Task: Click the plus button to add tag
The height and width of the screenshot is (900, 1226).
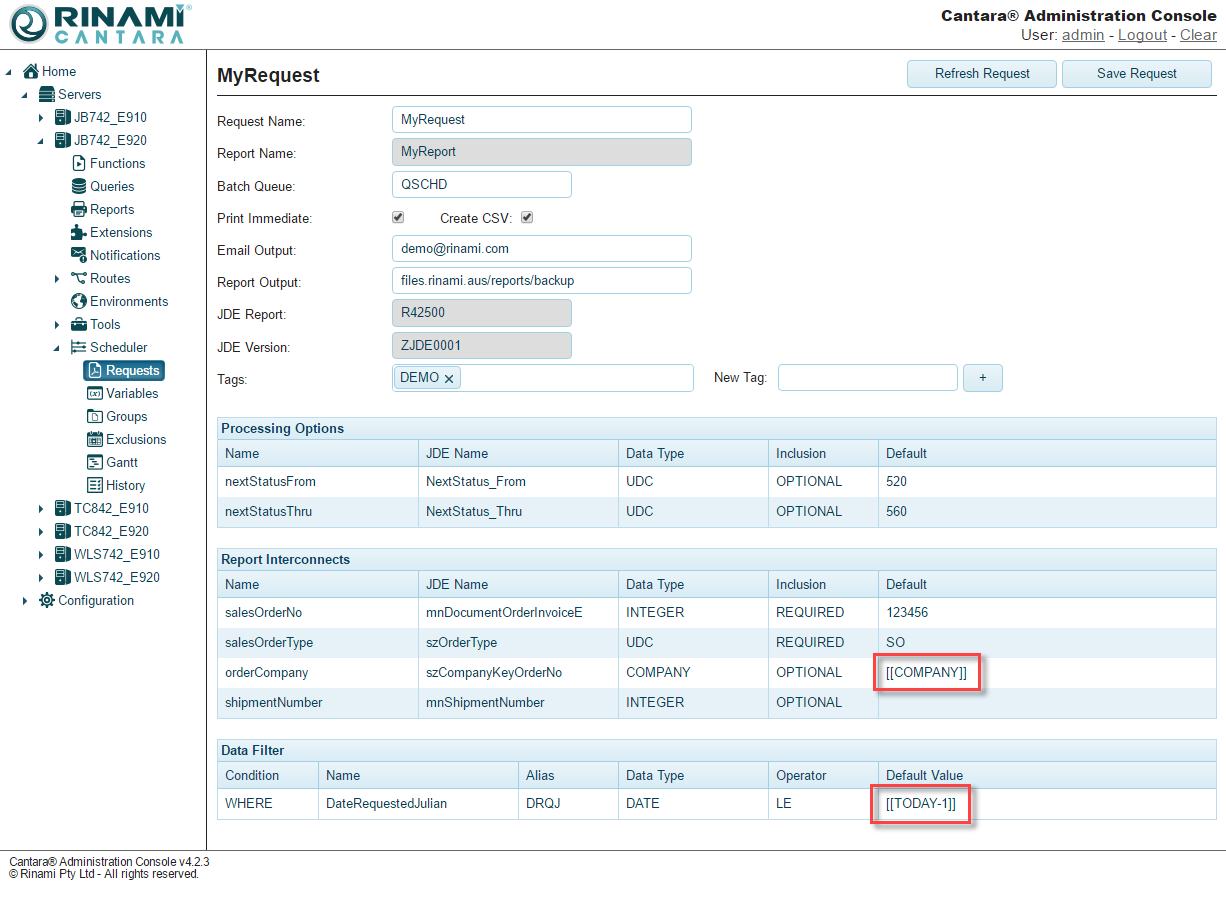Action: [x=982, y=377]
